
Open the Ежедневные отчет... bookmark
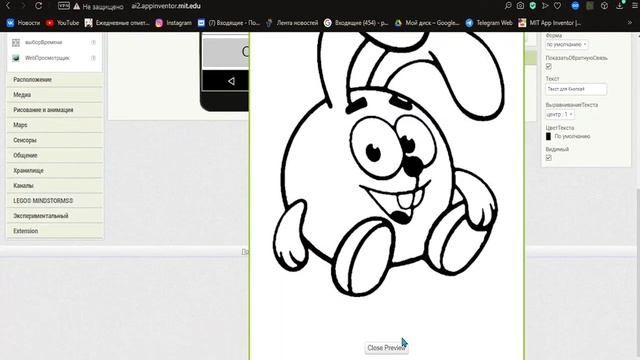point(117,23)
